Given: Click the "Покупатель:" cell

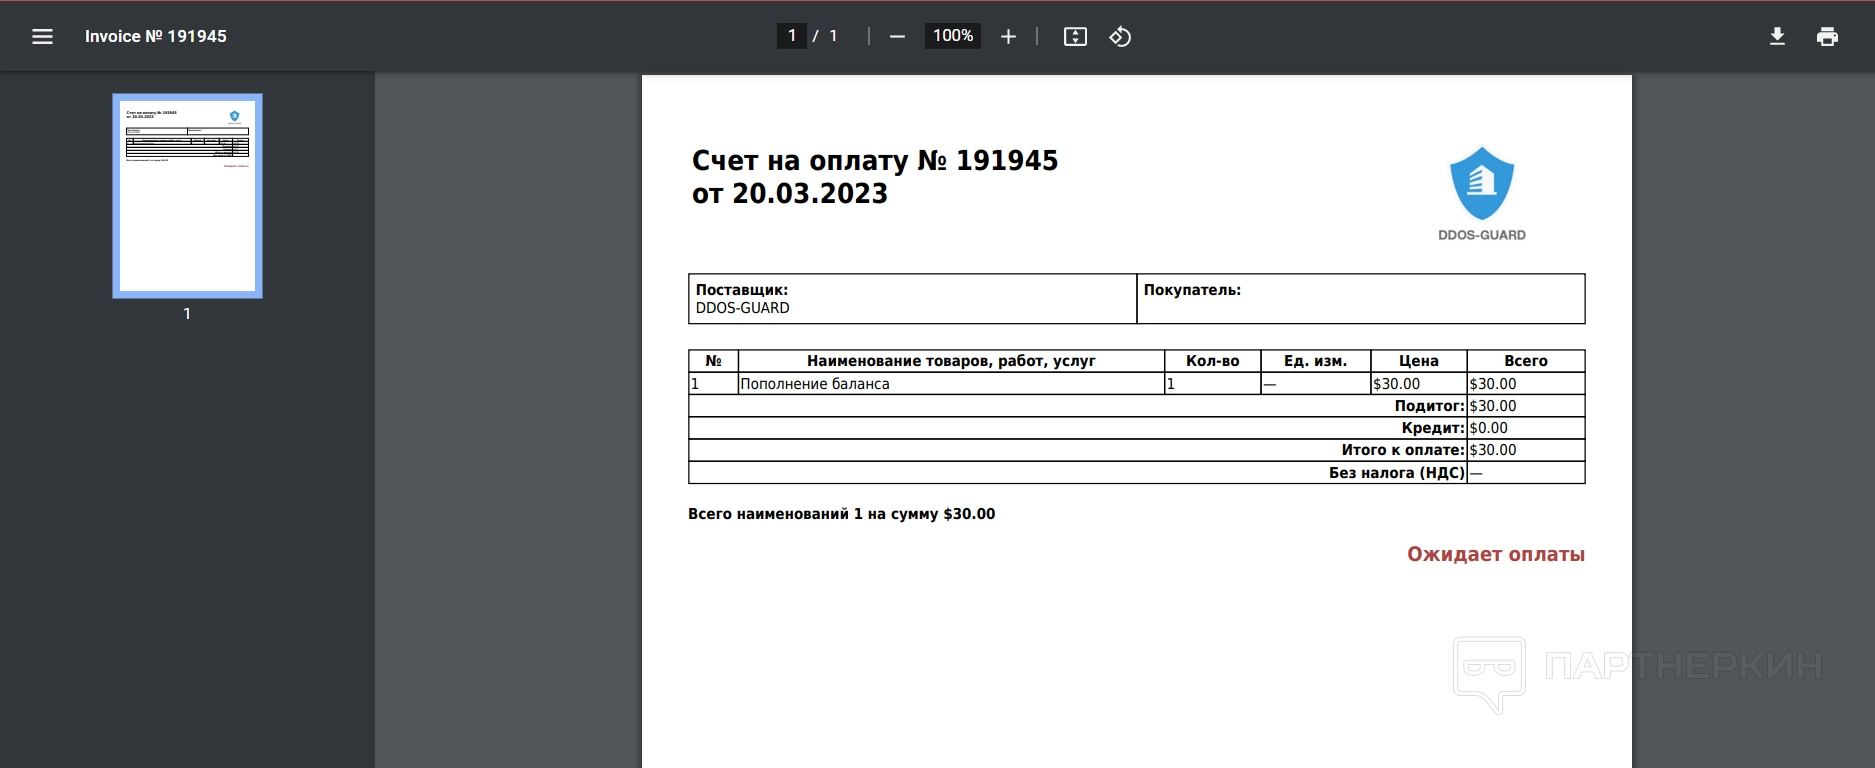Looking at the screenshot, I should point(1360,299).
